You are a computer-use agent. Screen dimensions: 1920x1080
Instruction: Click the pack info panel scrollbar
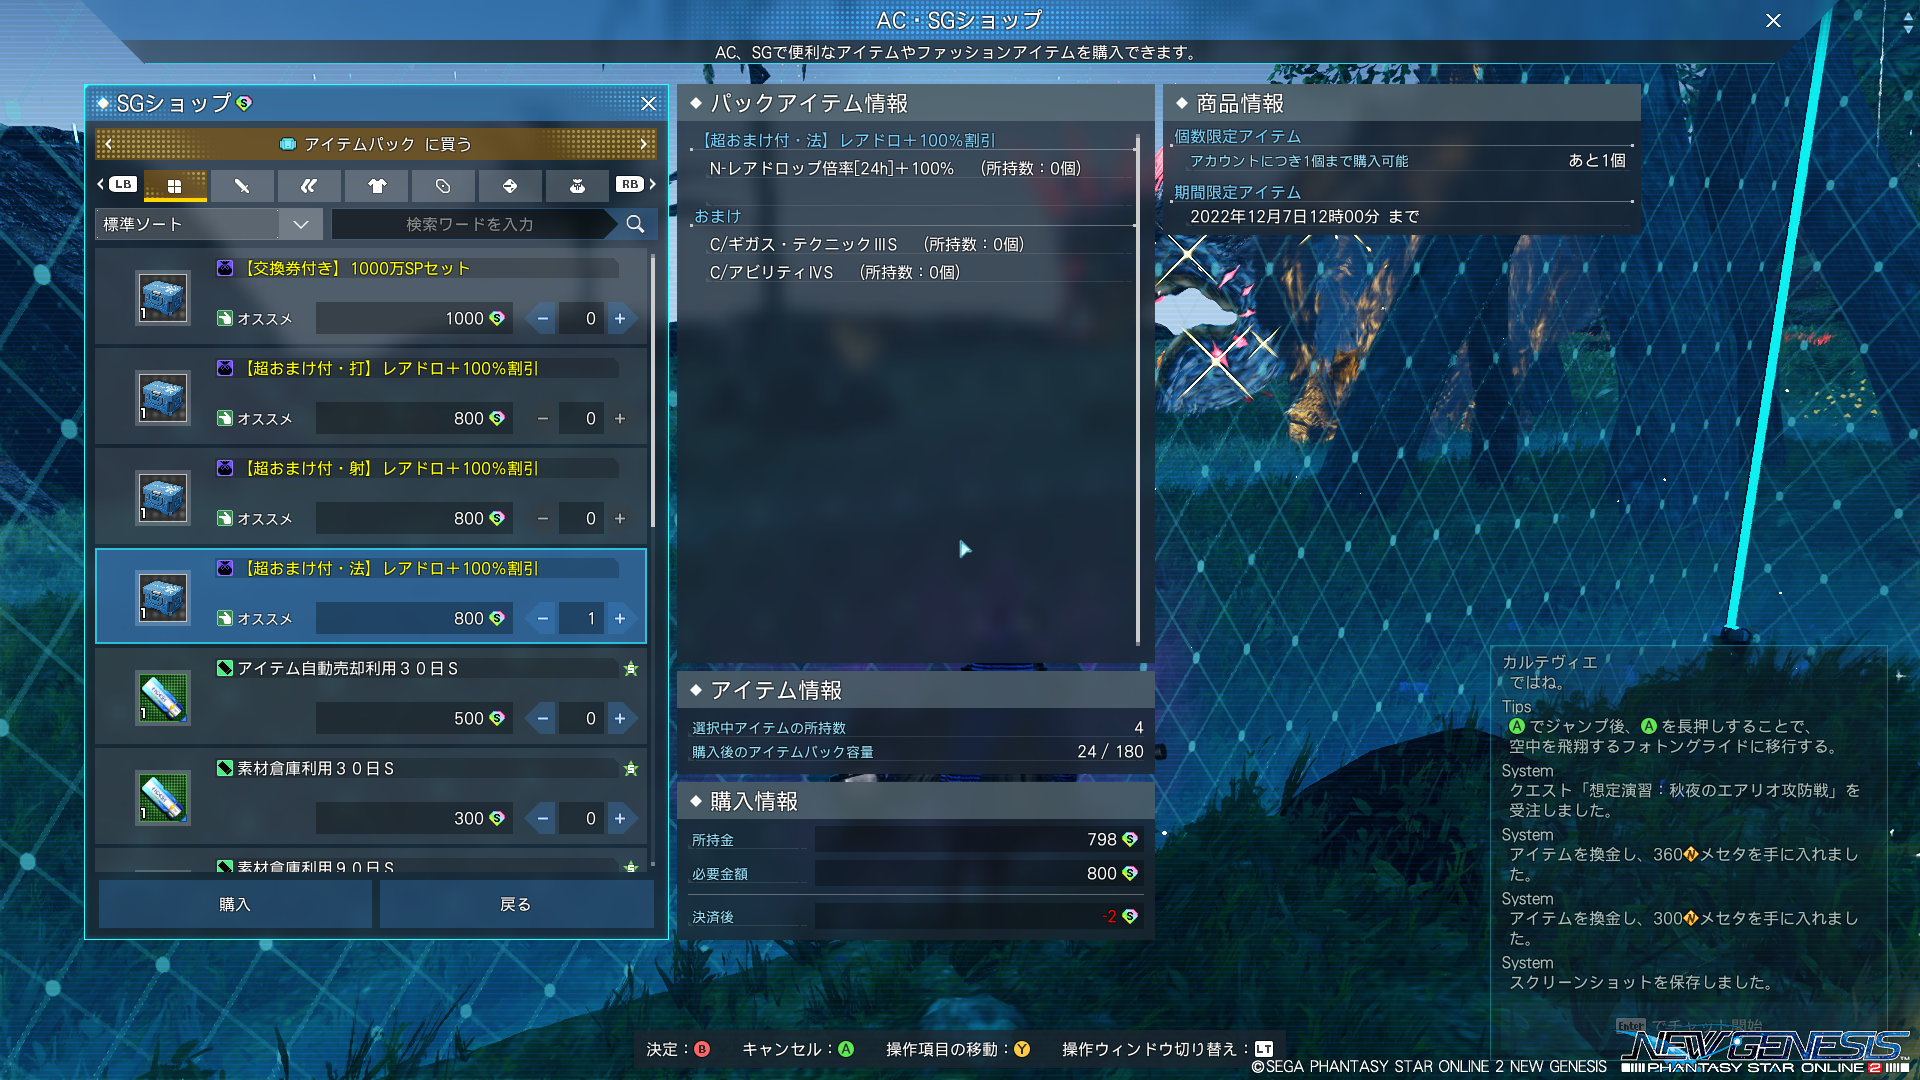point(1137,390)
